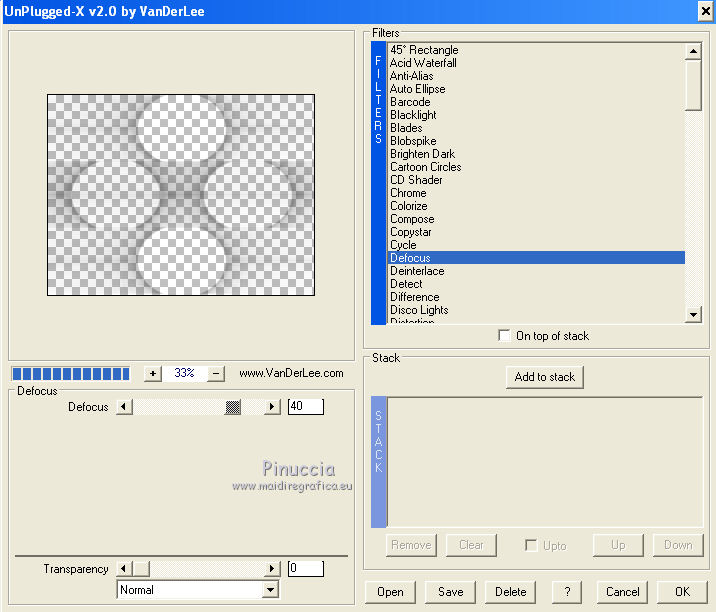Screen dimensions: 716x612
Task: Enable On top of stack checkbox
Action: point(504,336)
